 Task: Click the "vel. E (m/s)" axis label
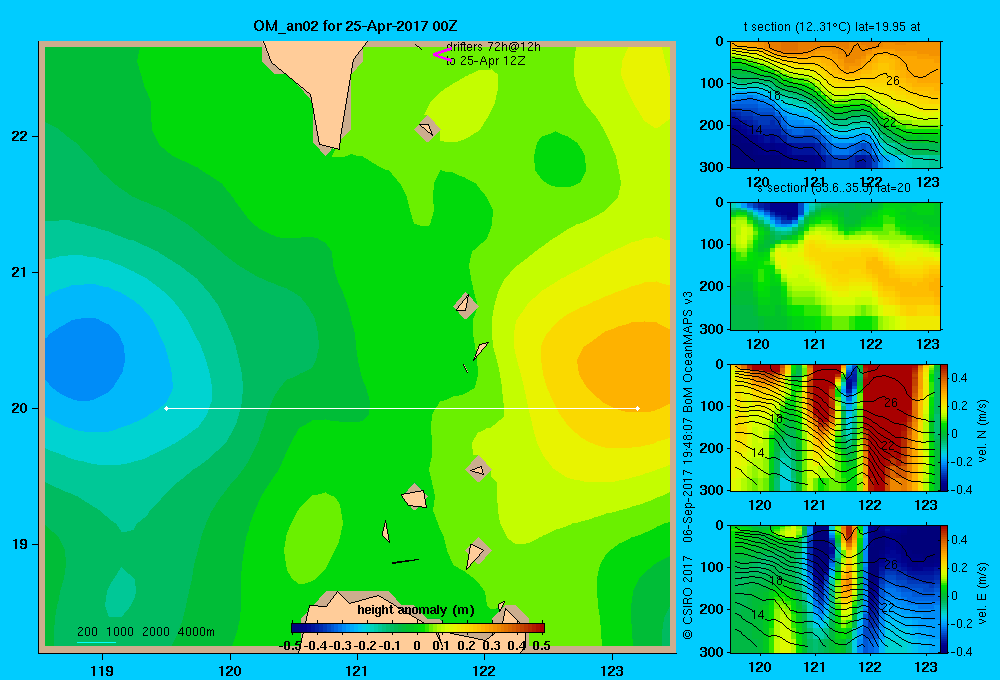click(983, 593)
